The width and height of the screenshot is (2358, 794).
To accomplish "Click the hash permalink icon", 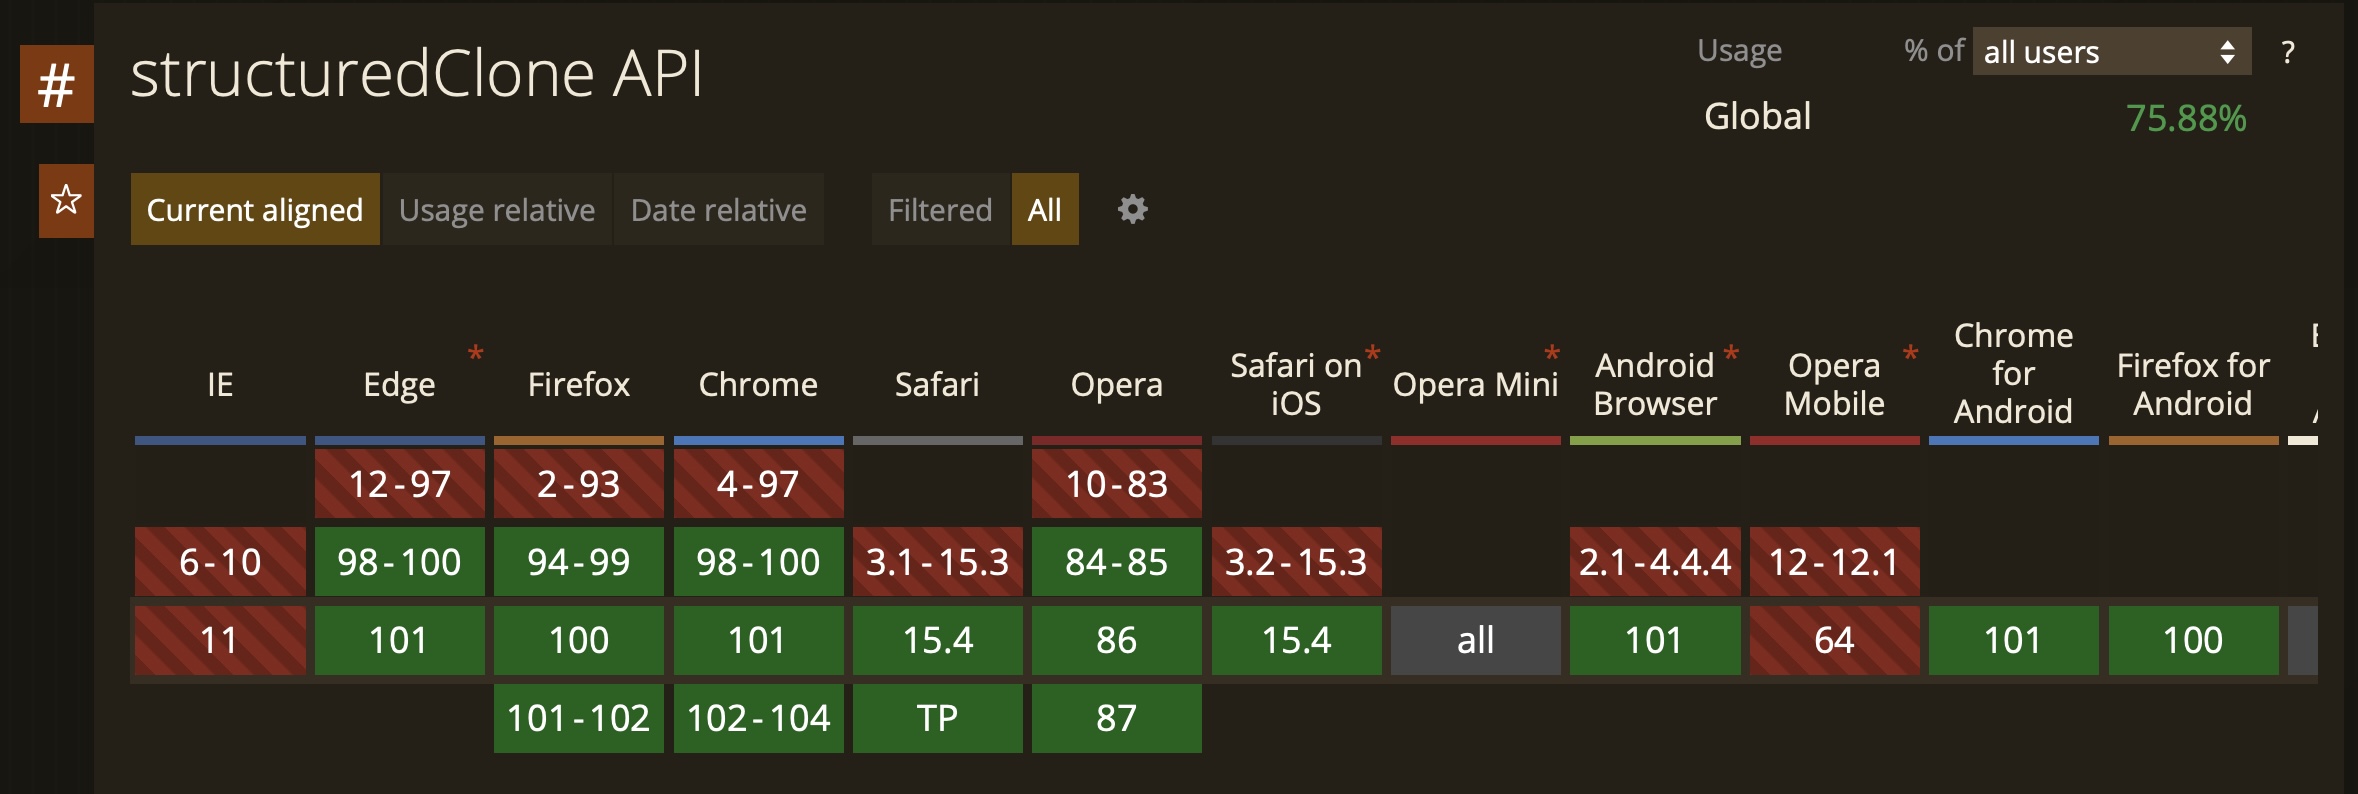I will pos(57,84).
